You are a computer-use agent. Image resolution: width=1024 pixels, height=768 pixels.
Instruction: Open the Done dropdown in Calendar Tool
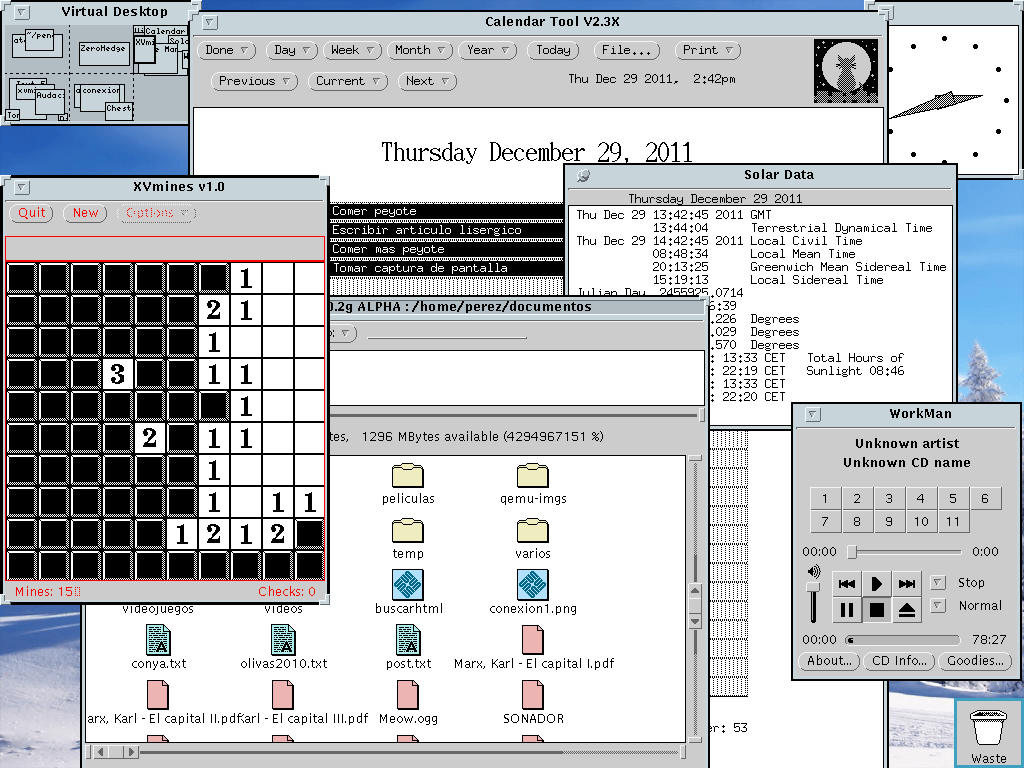click(x=226, y=50)
